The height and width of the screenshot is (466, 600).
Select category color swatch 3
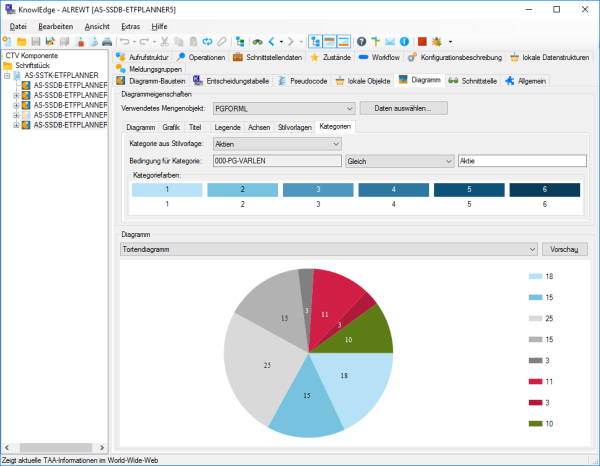point(318,190)
